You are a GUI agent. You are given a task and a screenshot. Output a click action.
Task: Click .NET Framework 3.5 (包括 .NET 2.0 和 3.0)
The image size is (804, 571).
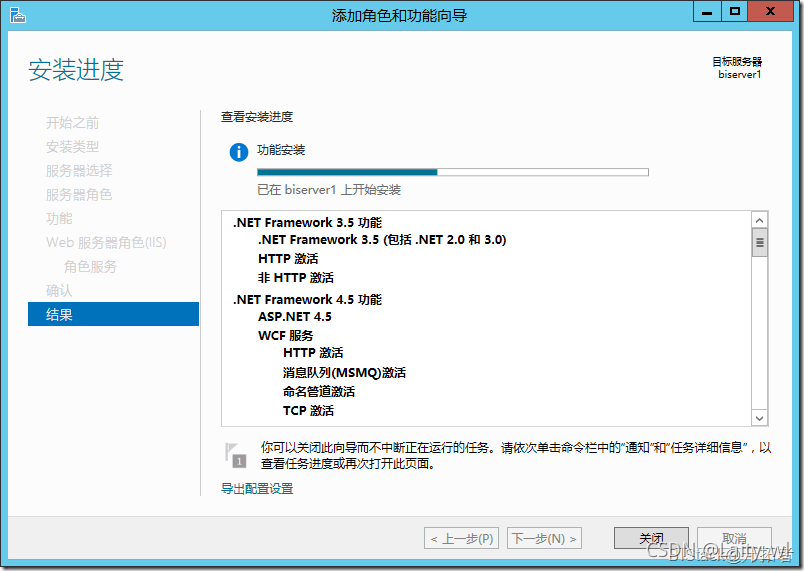[382, 240]
